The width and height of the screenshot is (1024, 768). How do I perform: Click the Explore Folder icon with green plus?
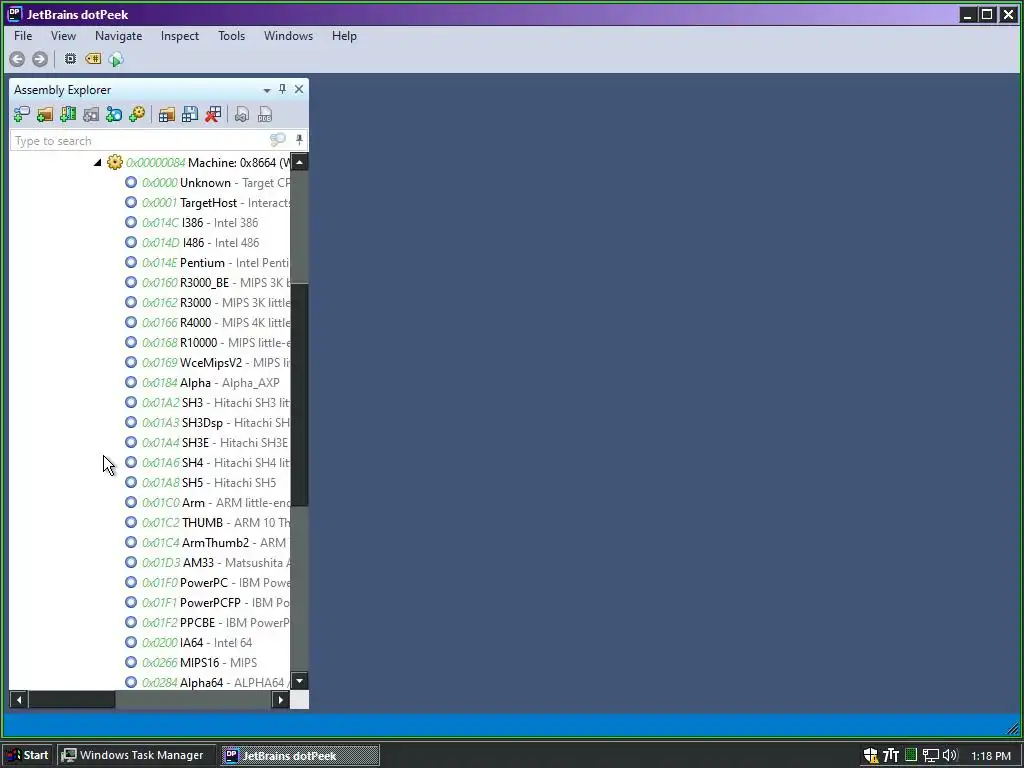(44, 115)
